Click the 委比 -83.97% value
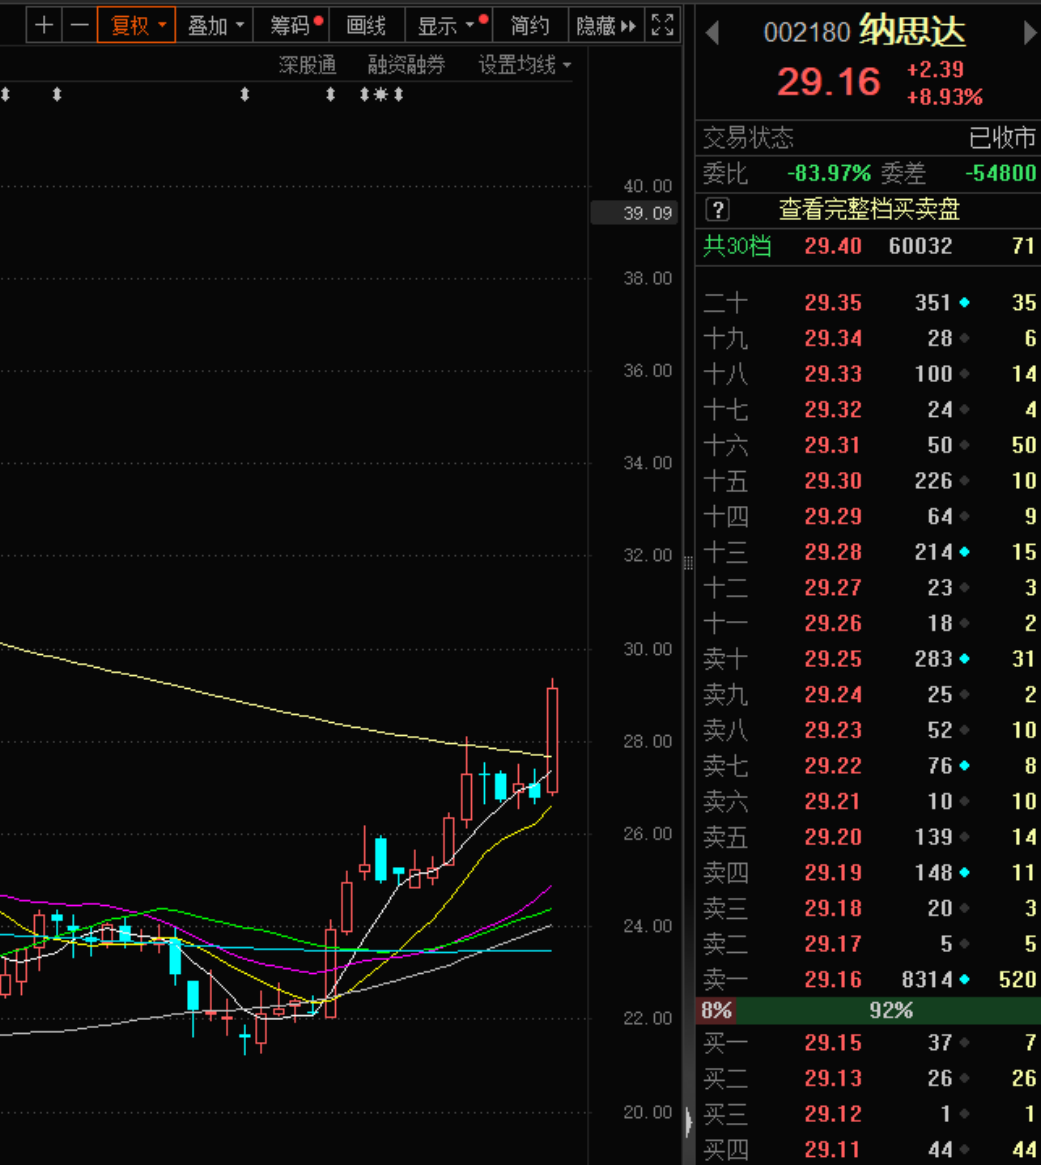The width and height of the screenshot is (1041, 1165). click(x=829, y=173)
